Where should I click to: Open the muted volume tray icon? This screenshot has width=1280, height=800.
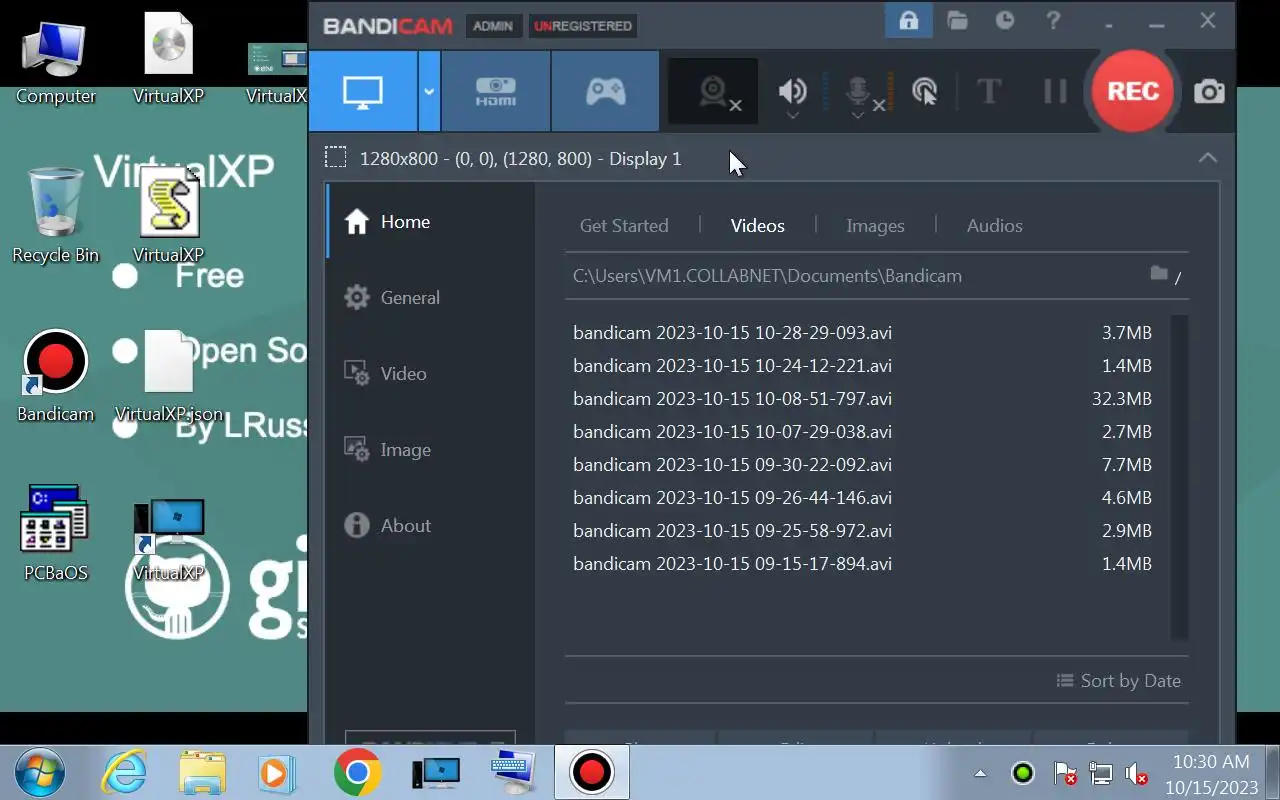1136,774
